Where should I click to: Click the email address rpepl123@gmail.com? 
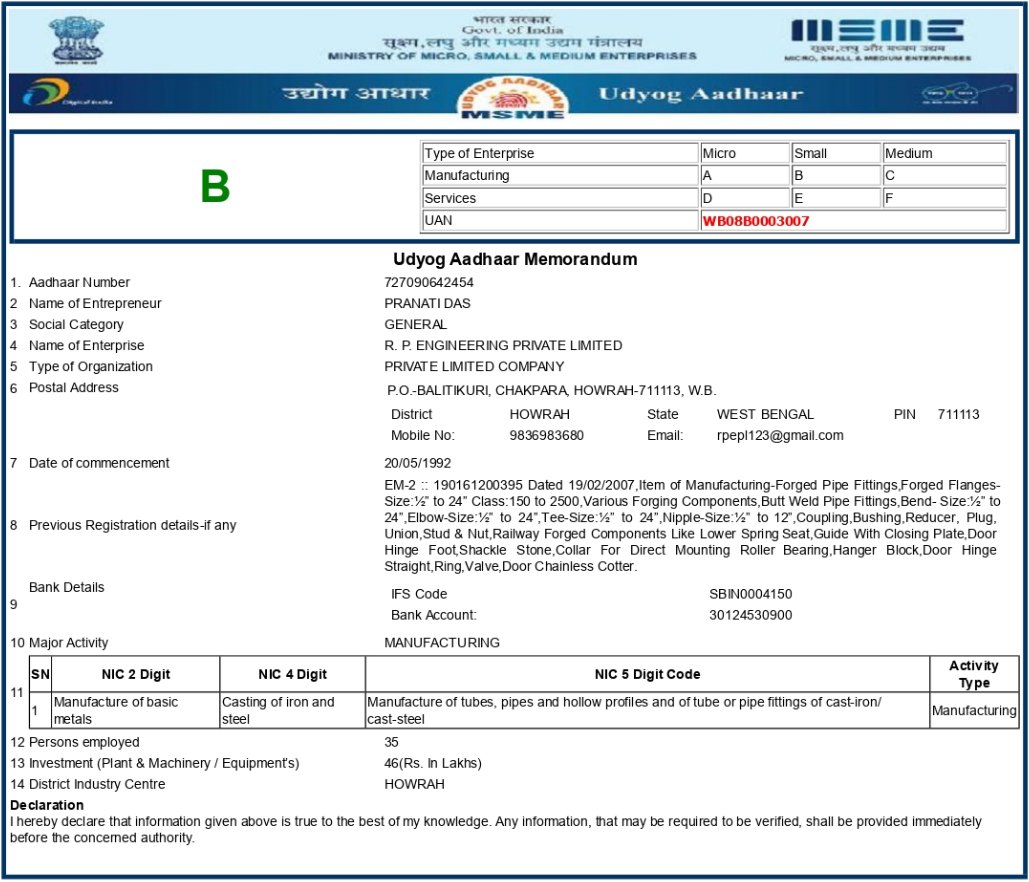(x=780, y=435)
